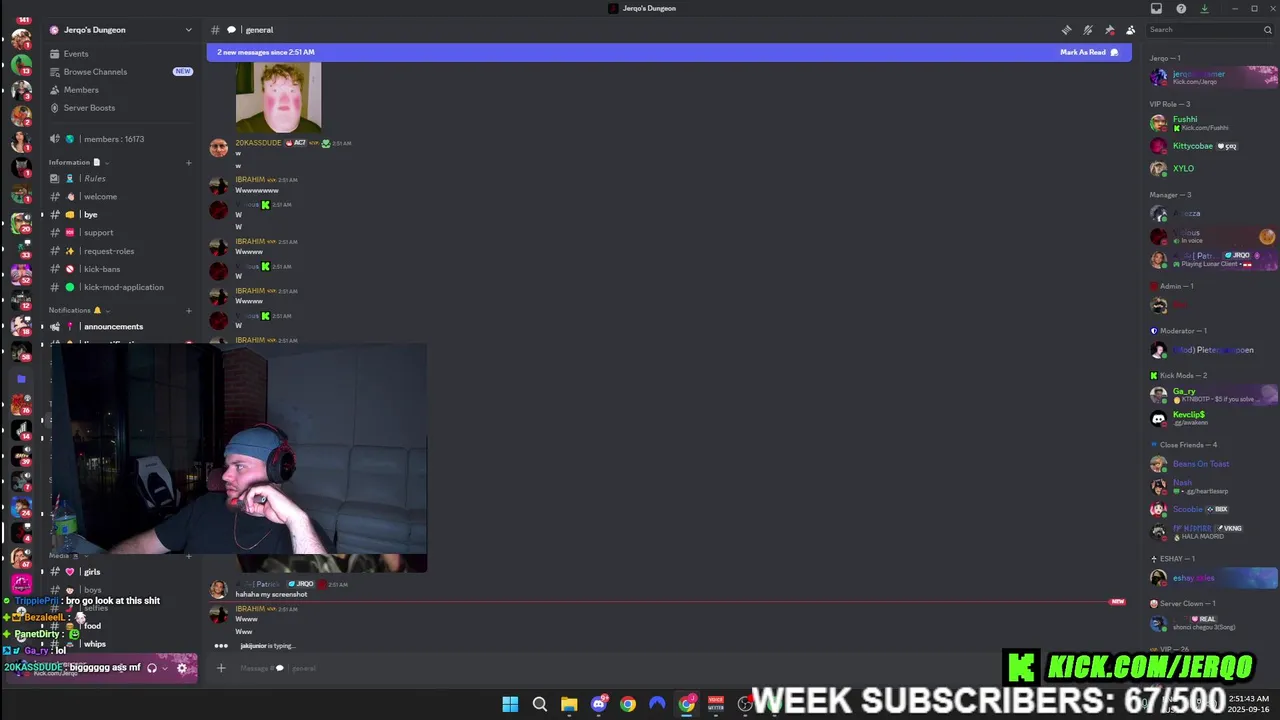This screenshot has width=1280, height=720.
Task: Open Server Boosts
Action: click(121, 108)
